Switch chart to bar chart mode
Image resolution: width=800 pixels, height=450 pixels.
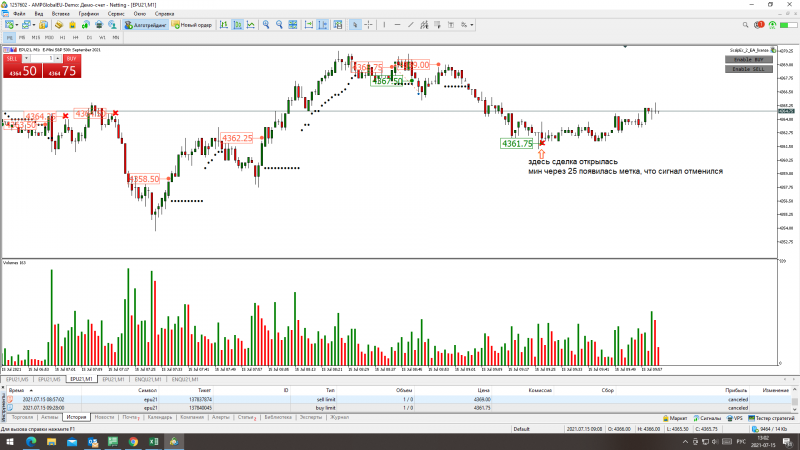click(224, 24)
